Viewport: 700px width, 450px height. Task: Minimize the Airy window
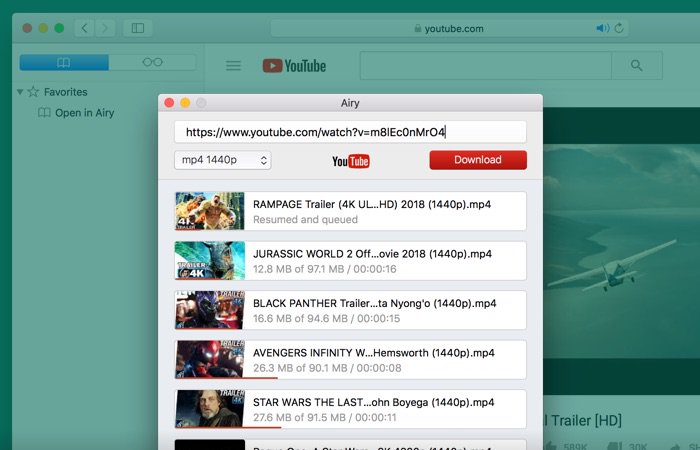185,103
